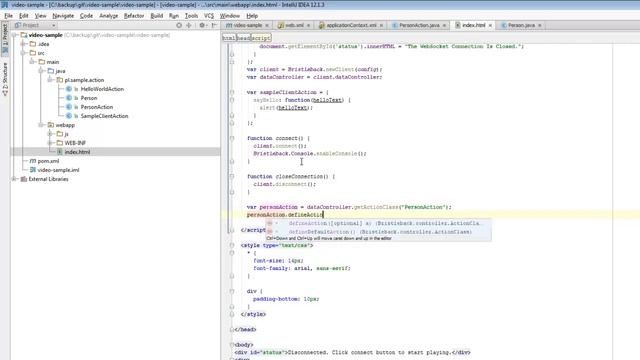Close the applicationContext.xml editor tab
This screenshot has height=360, width=640.
(381, 25)
